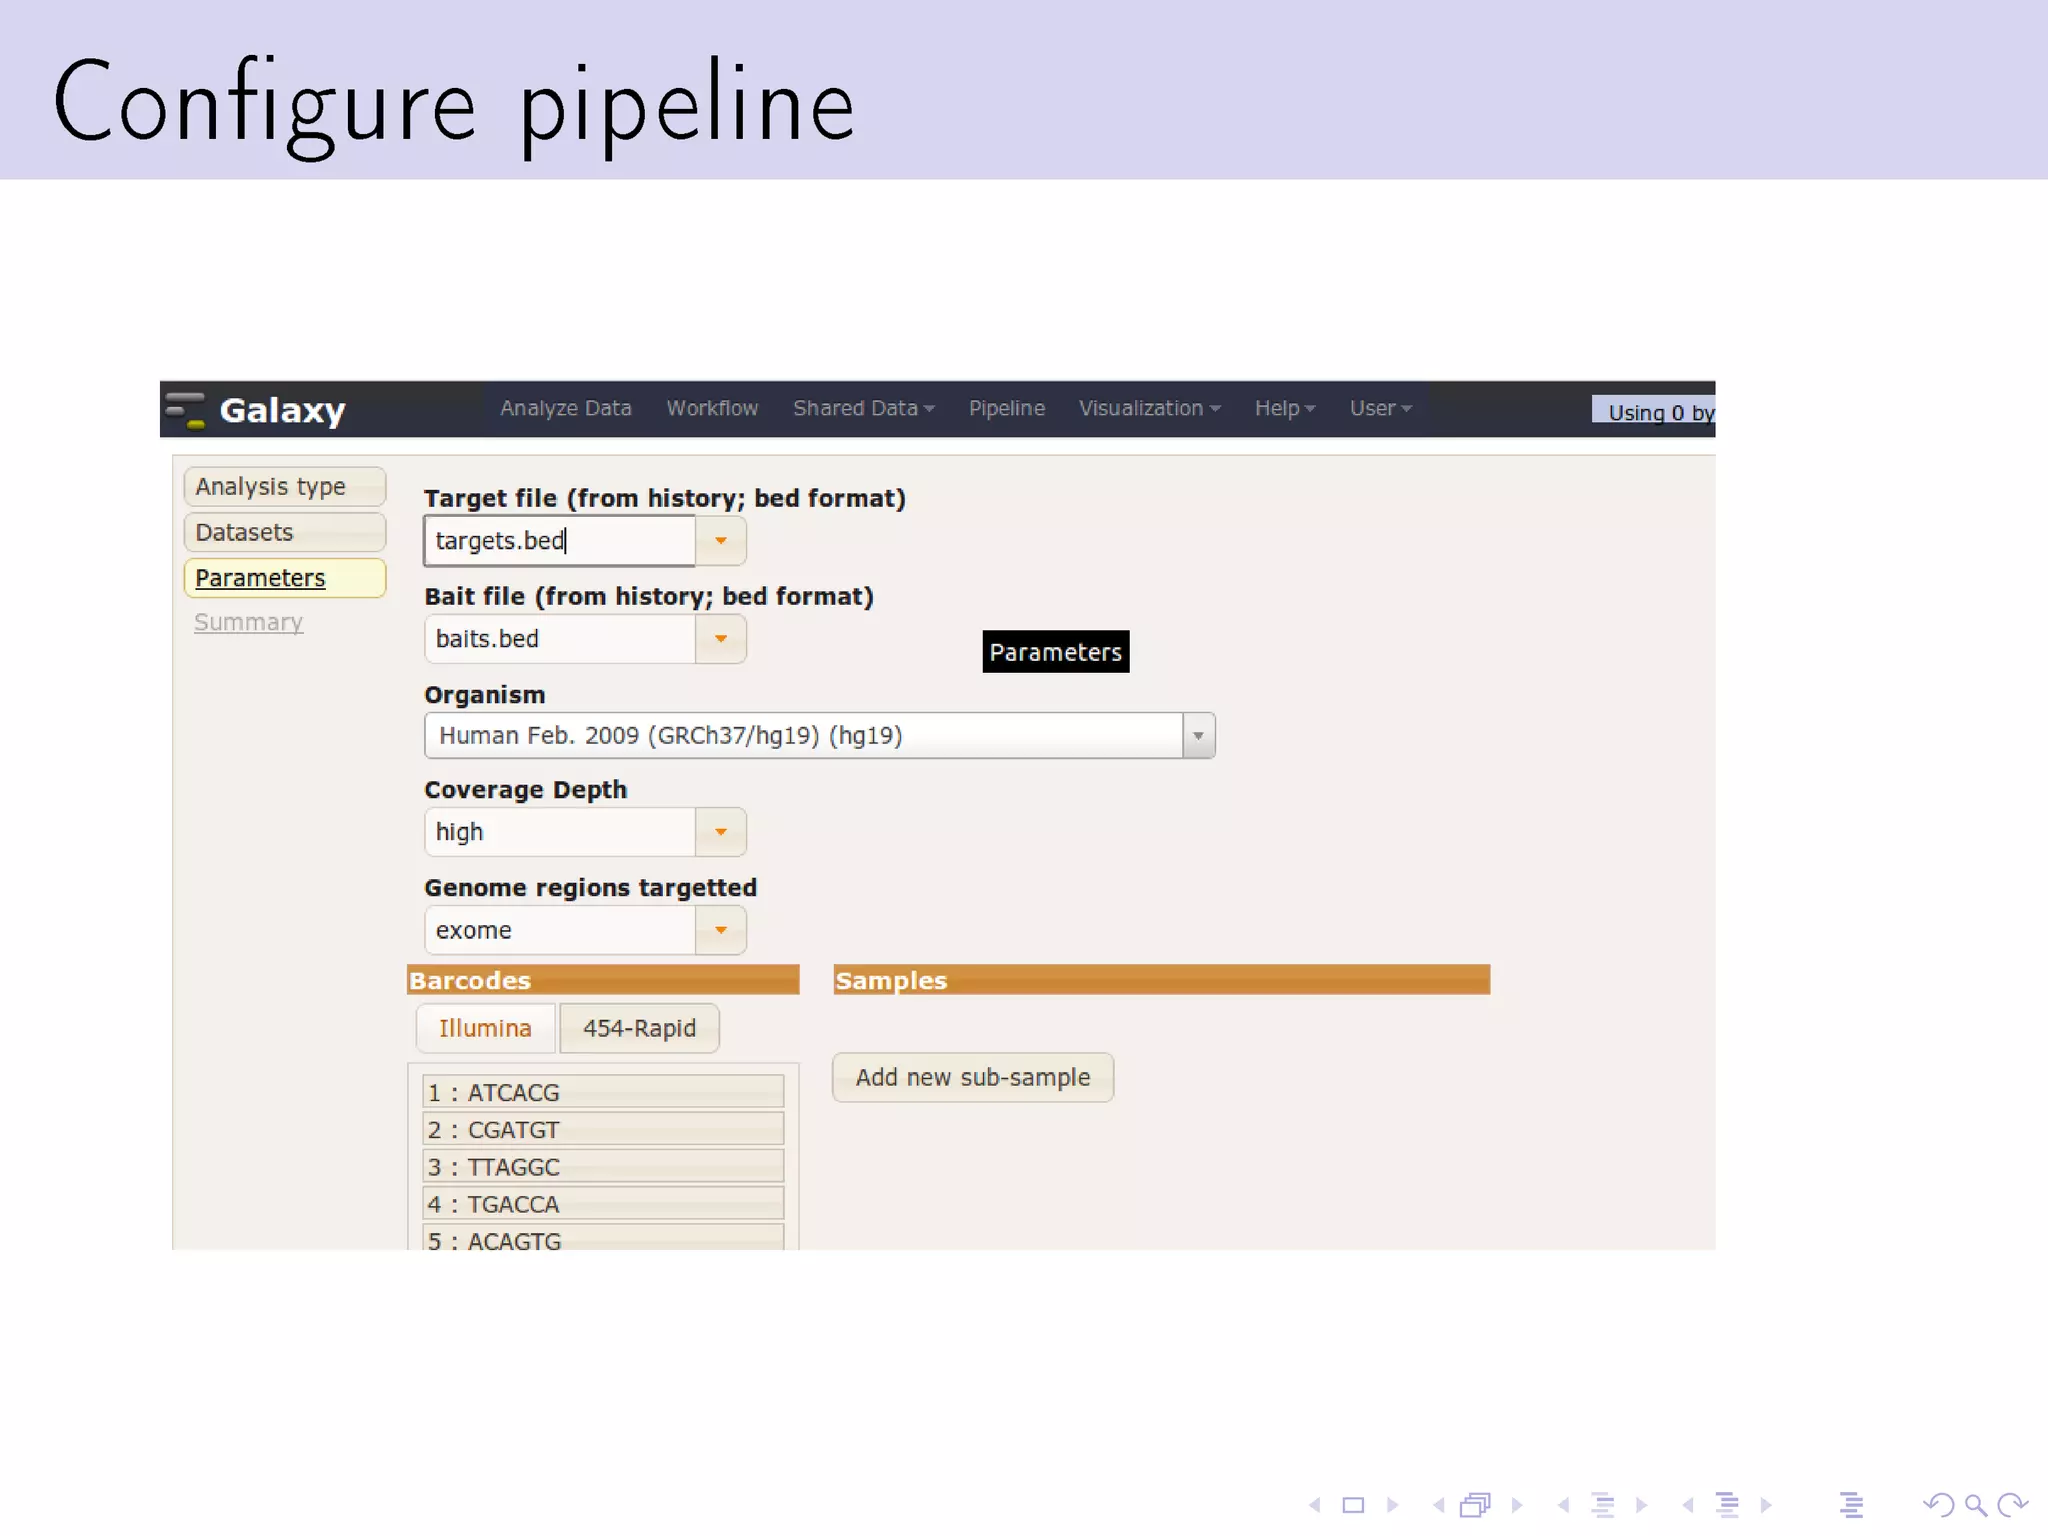Viewport: 2048px width, 1536px height.
Task: Go to previous slide arrow in Beamer bar
Action: click(x=1315, y=1505)
